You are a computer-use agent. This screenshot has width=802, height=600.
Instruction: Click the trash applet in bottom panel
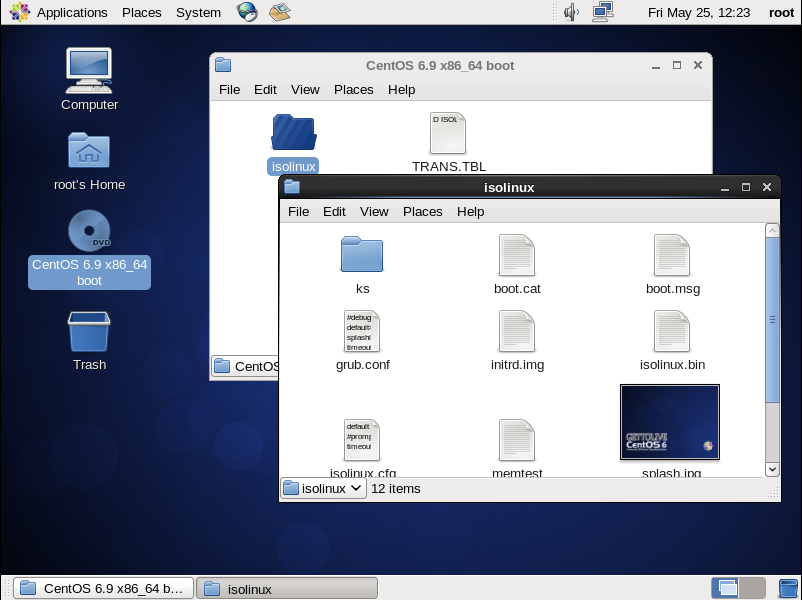coord(788,588)
